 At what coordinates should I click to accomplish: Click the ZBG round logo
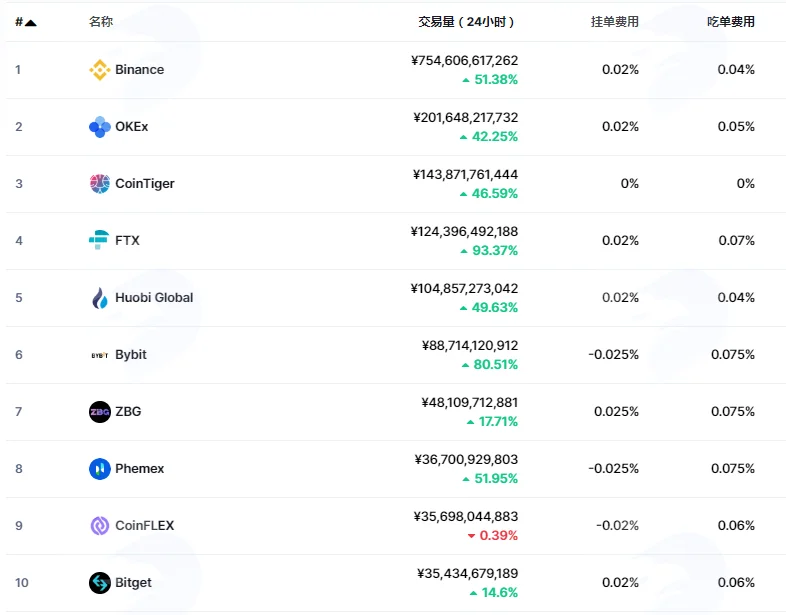point(100,412)
